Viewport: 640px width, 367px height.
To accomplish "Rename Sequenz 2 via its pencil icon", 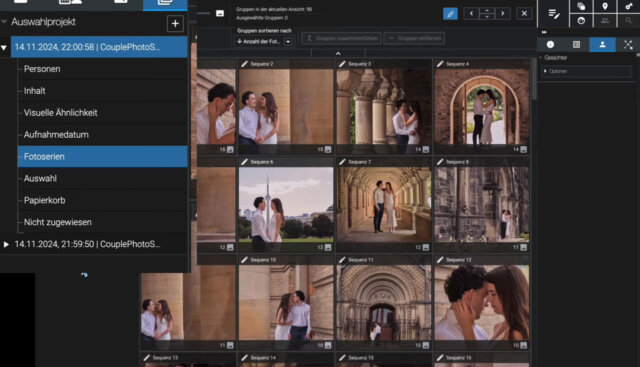I will pos(244,64).
